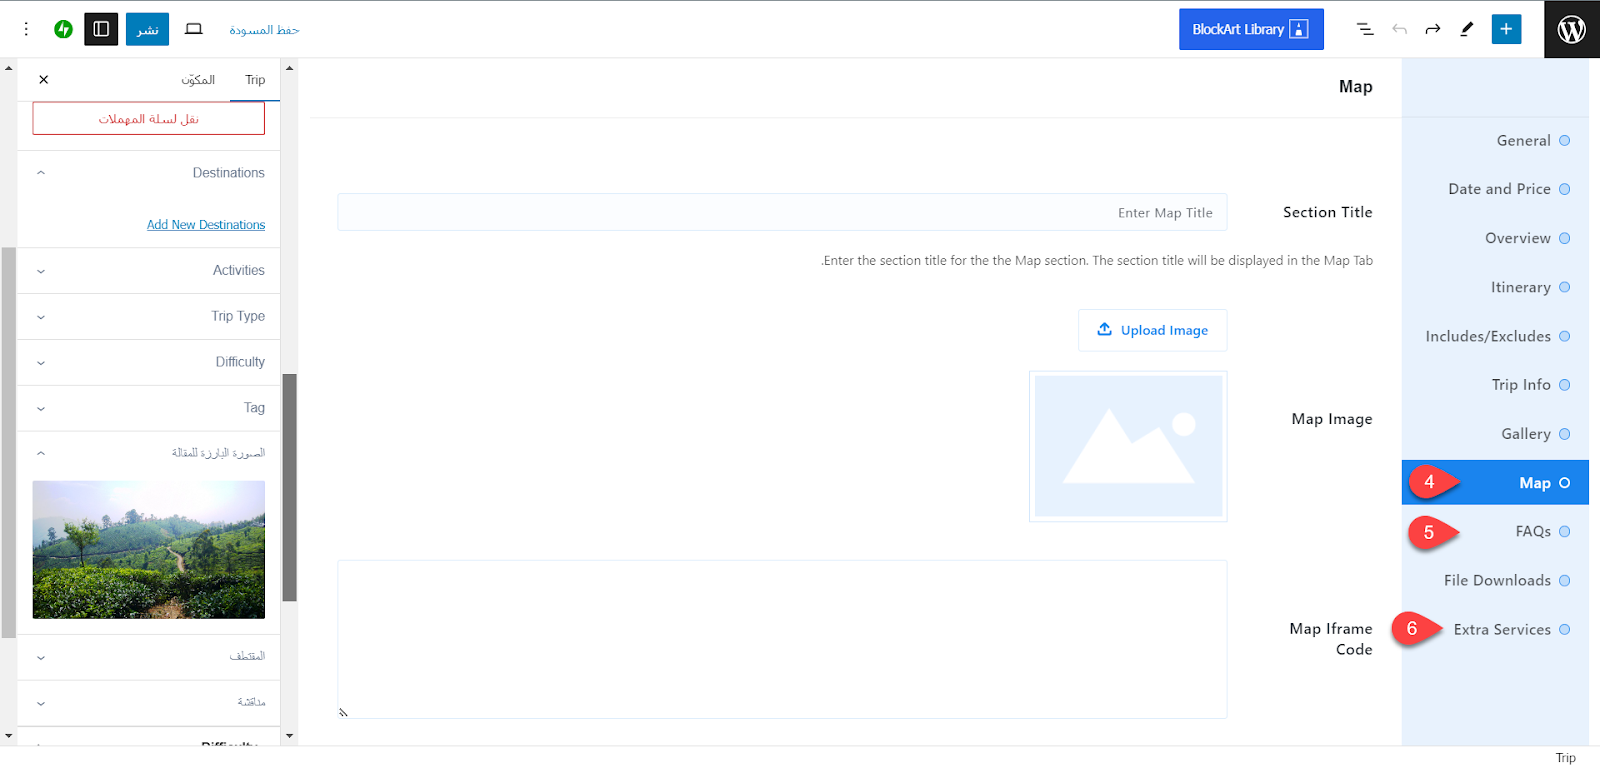This screenshot has width=1600, height=768.
Task: Open the Date and Price tab
Action: click(1495, 189)
